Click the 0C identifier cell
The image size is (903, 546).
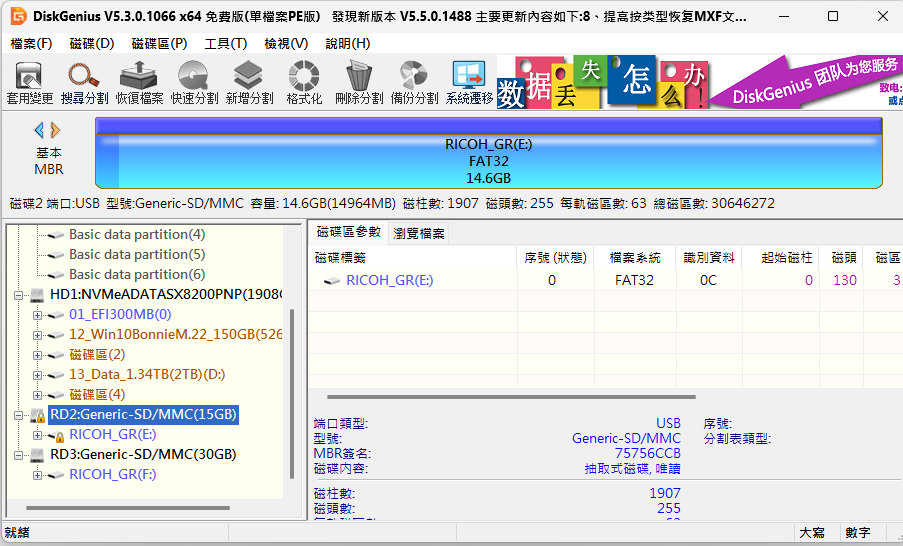pyautogui.click(x=708, y=280)
